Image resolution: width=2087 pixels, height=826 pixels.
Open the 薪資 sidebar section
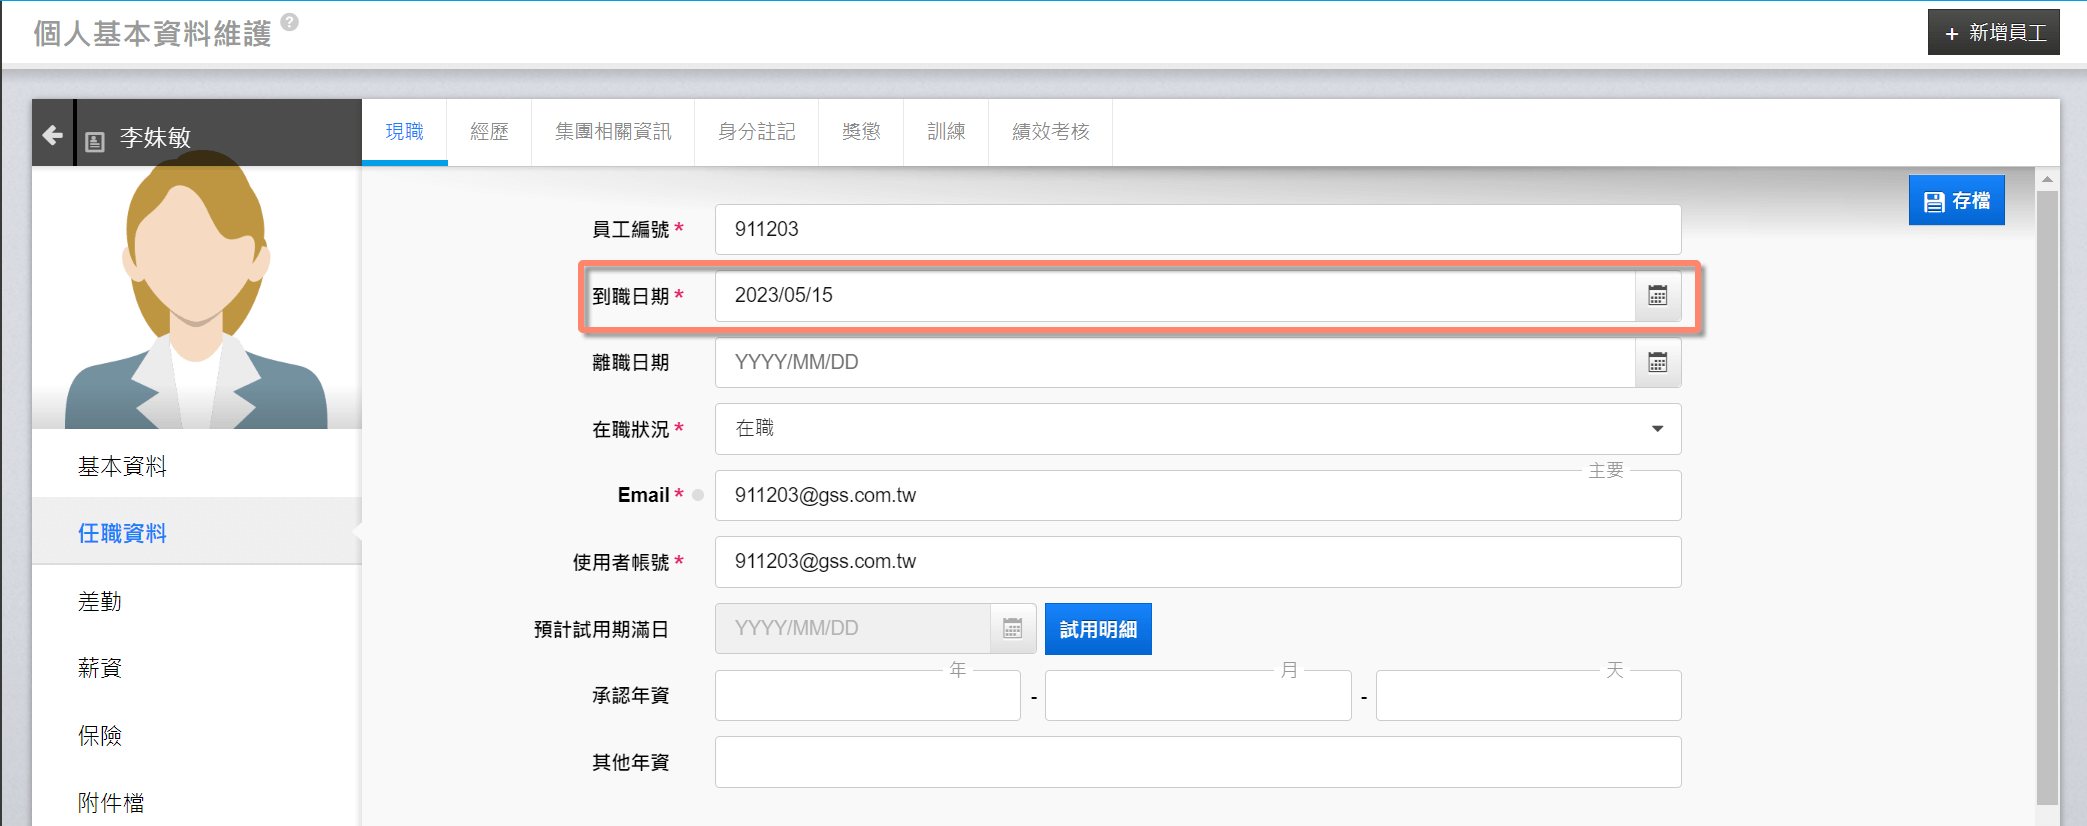(100, 668)
